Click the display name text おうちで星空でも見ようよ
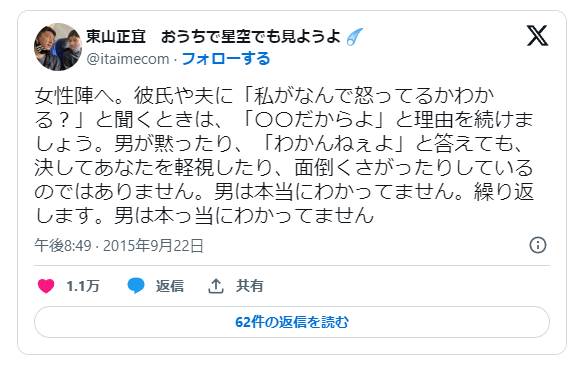The image size is (573, 371). tap(251, 37)
